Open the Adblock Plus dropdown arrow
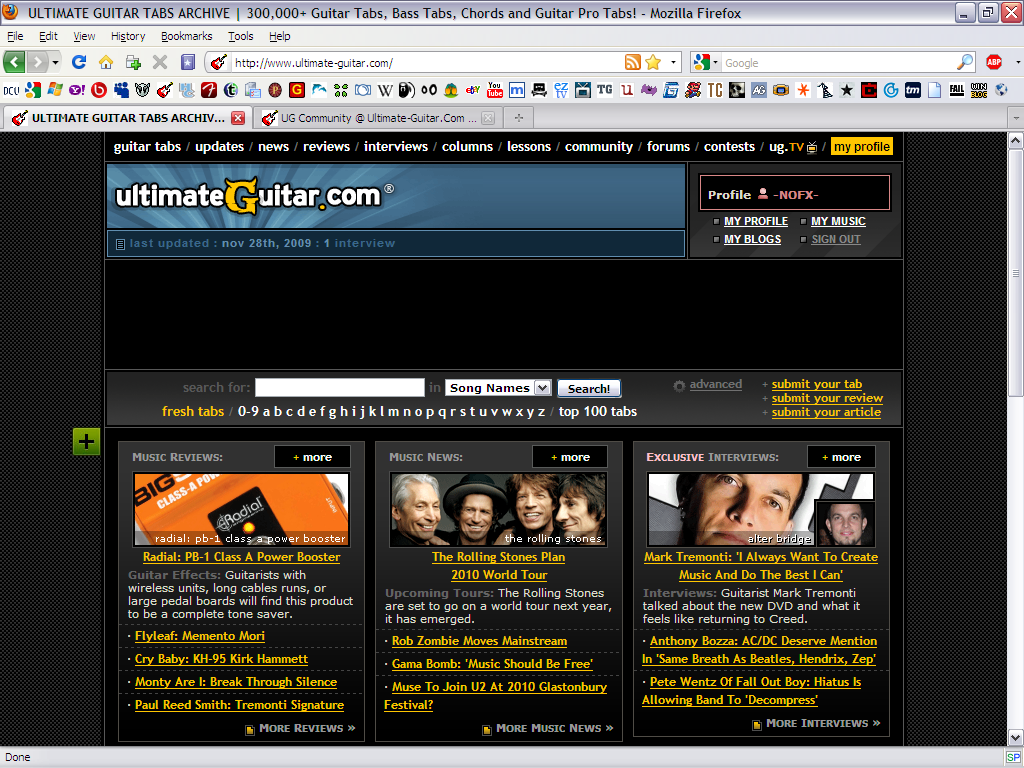 click(1018, 63)
